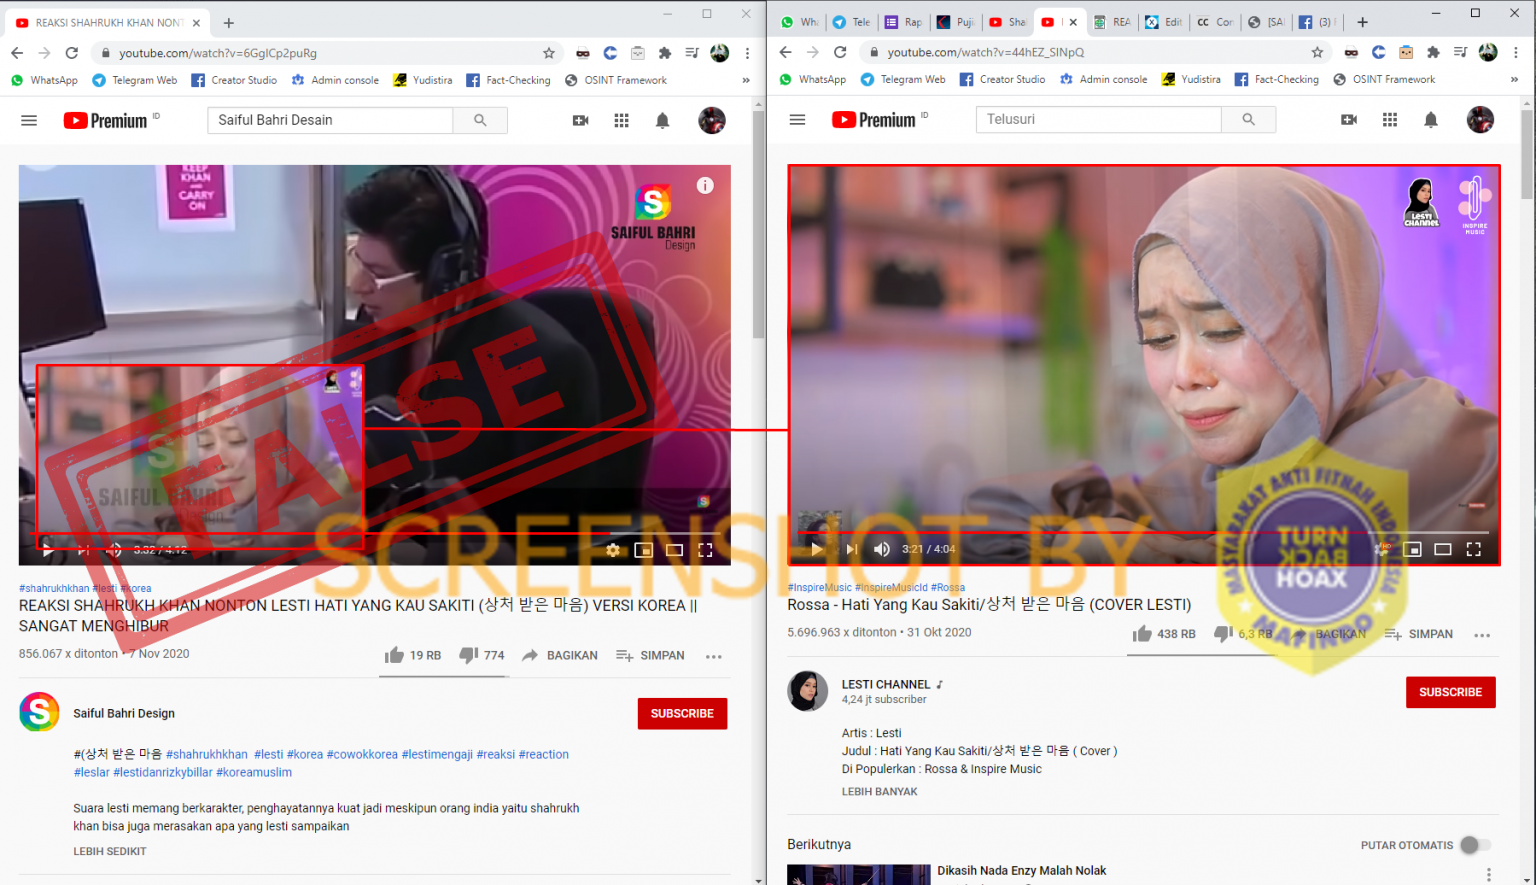Open #shahrukhkhan hashtag in description
Image resolution: width=1536 pixels, height=885 pixels.
tap(207, 754)
